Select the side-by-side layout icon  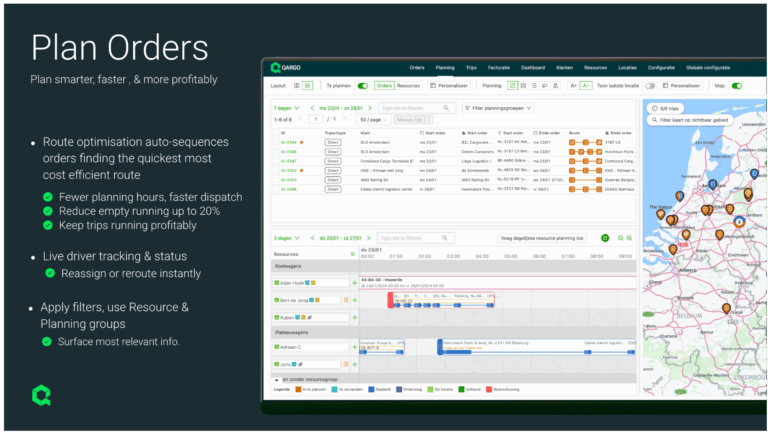pyautogui.click(x=297, y=86)
